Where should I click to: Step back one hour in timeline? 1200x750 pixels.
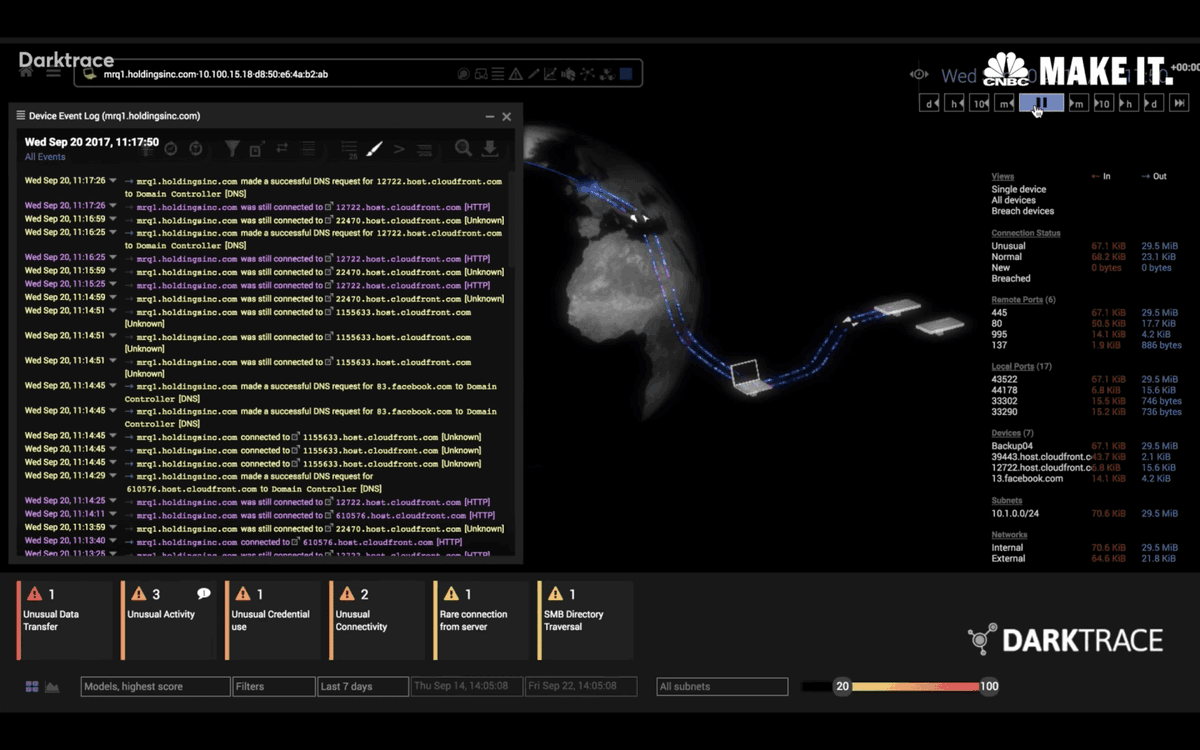[x=954, y=103]
